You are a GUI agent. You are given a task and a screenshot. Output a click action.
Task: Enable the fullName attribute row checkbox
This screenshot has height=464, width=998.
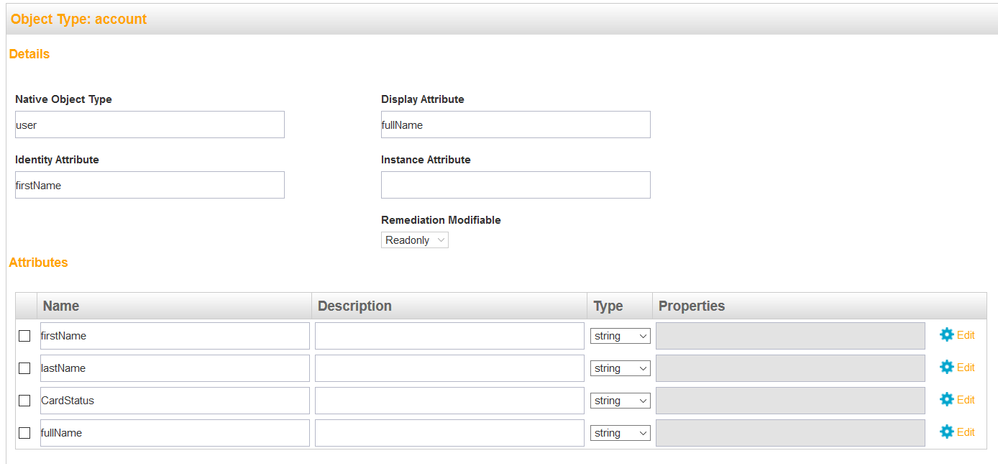click(25, 433)
